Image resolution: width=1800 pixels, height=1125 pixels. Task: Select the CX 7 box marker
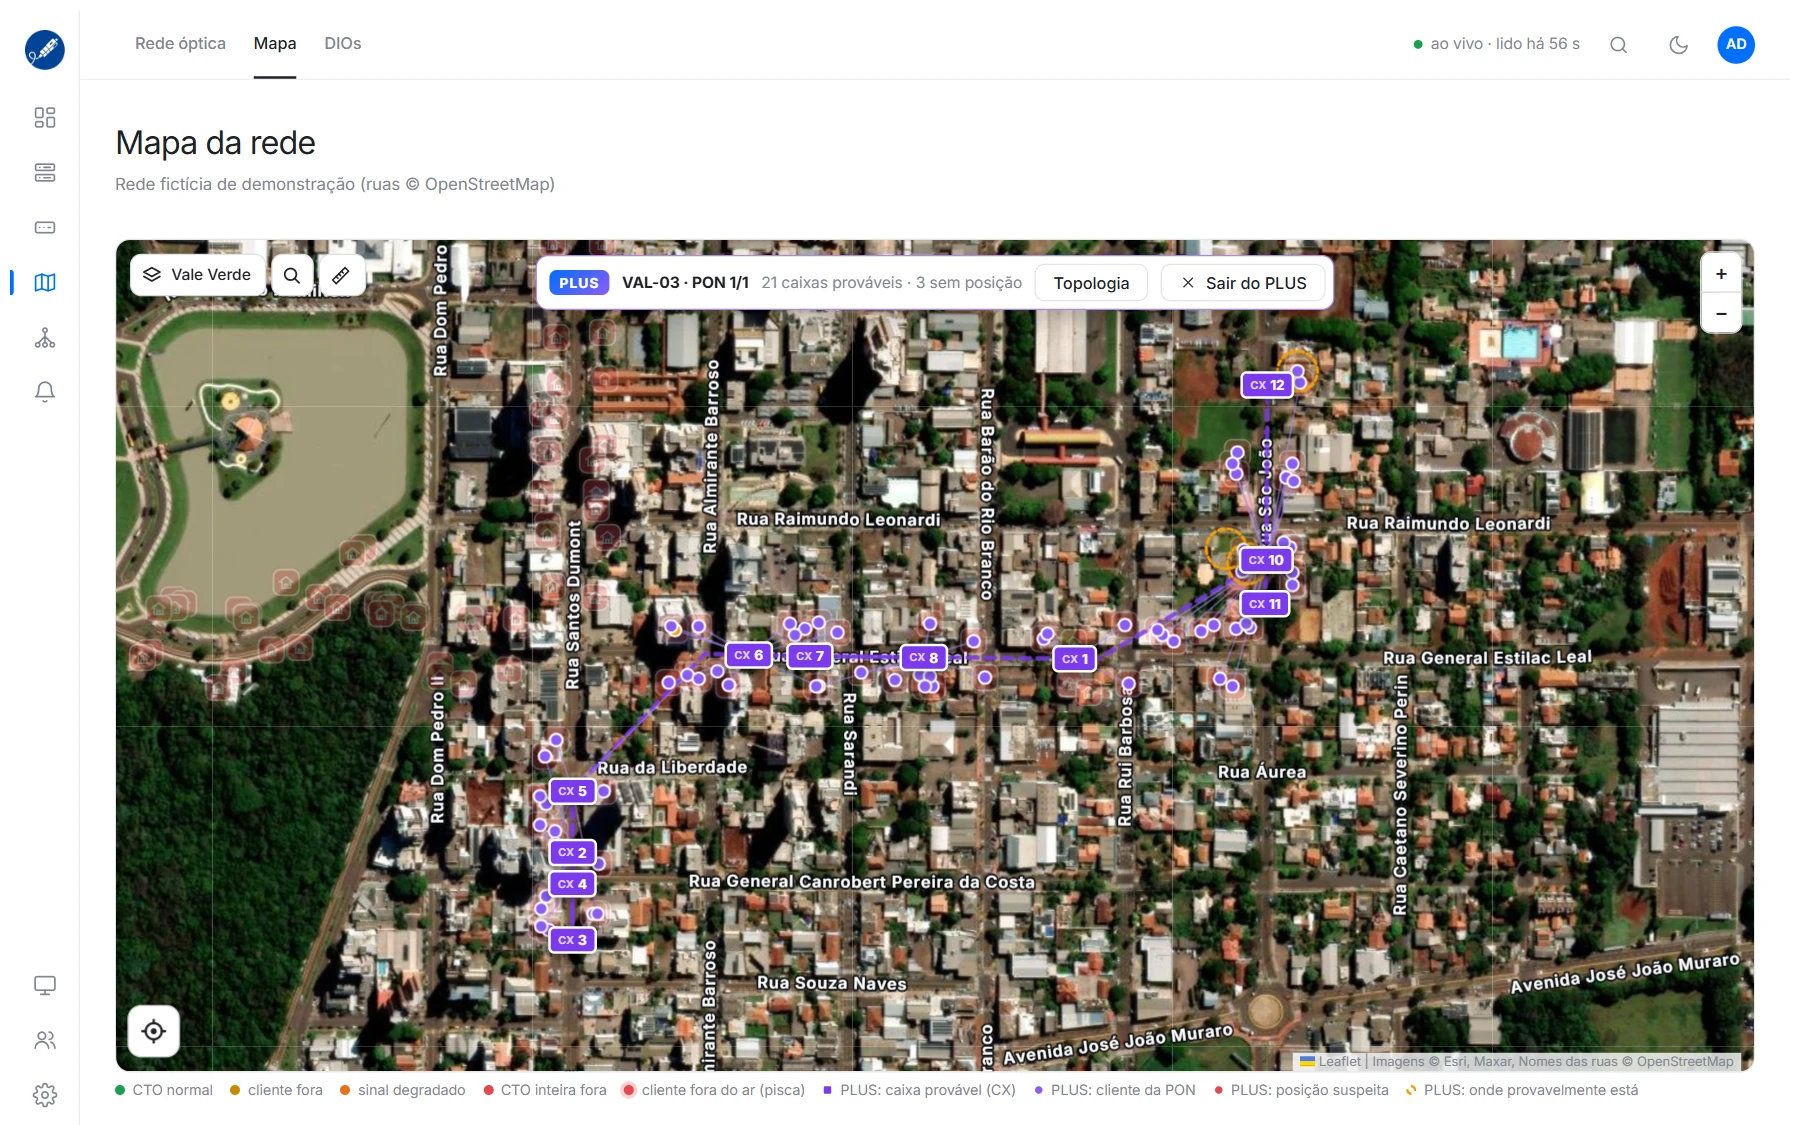pyautogui.click(x=810, y=656)
